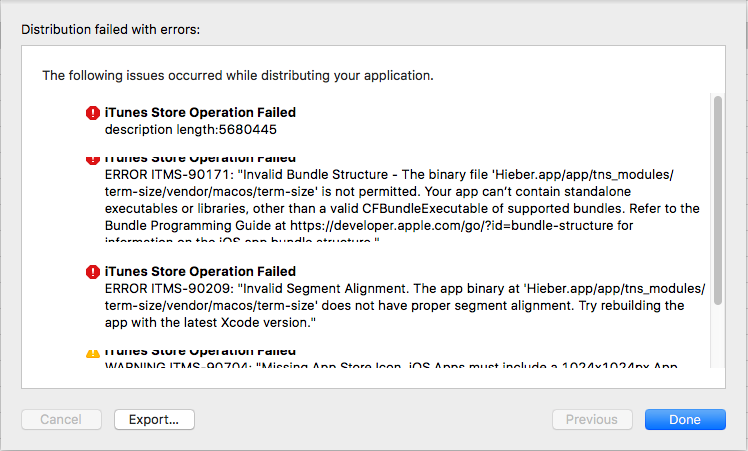Select 'The following issues occurred' sentence
The width and height of the screenshot is (748, 451).
tap(238, 75)
